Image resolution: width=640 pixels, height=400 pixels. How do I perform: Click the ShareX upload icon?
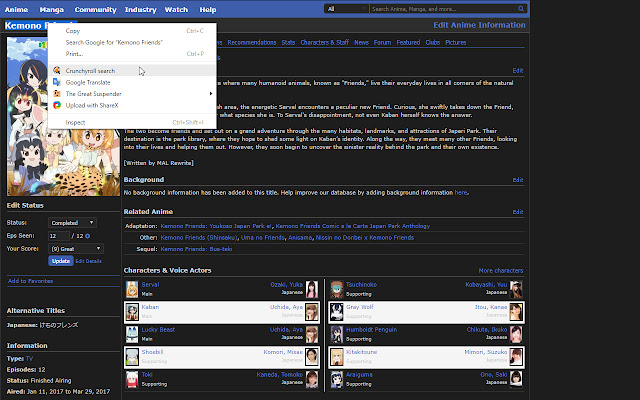click(x=57, y=105)
